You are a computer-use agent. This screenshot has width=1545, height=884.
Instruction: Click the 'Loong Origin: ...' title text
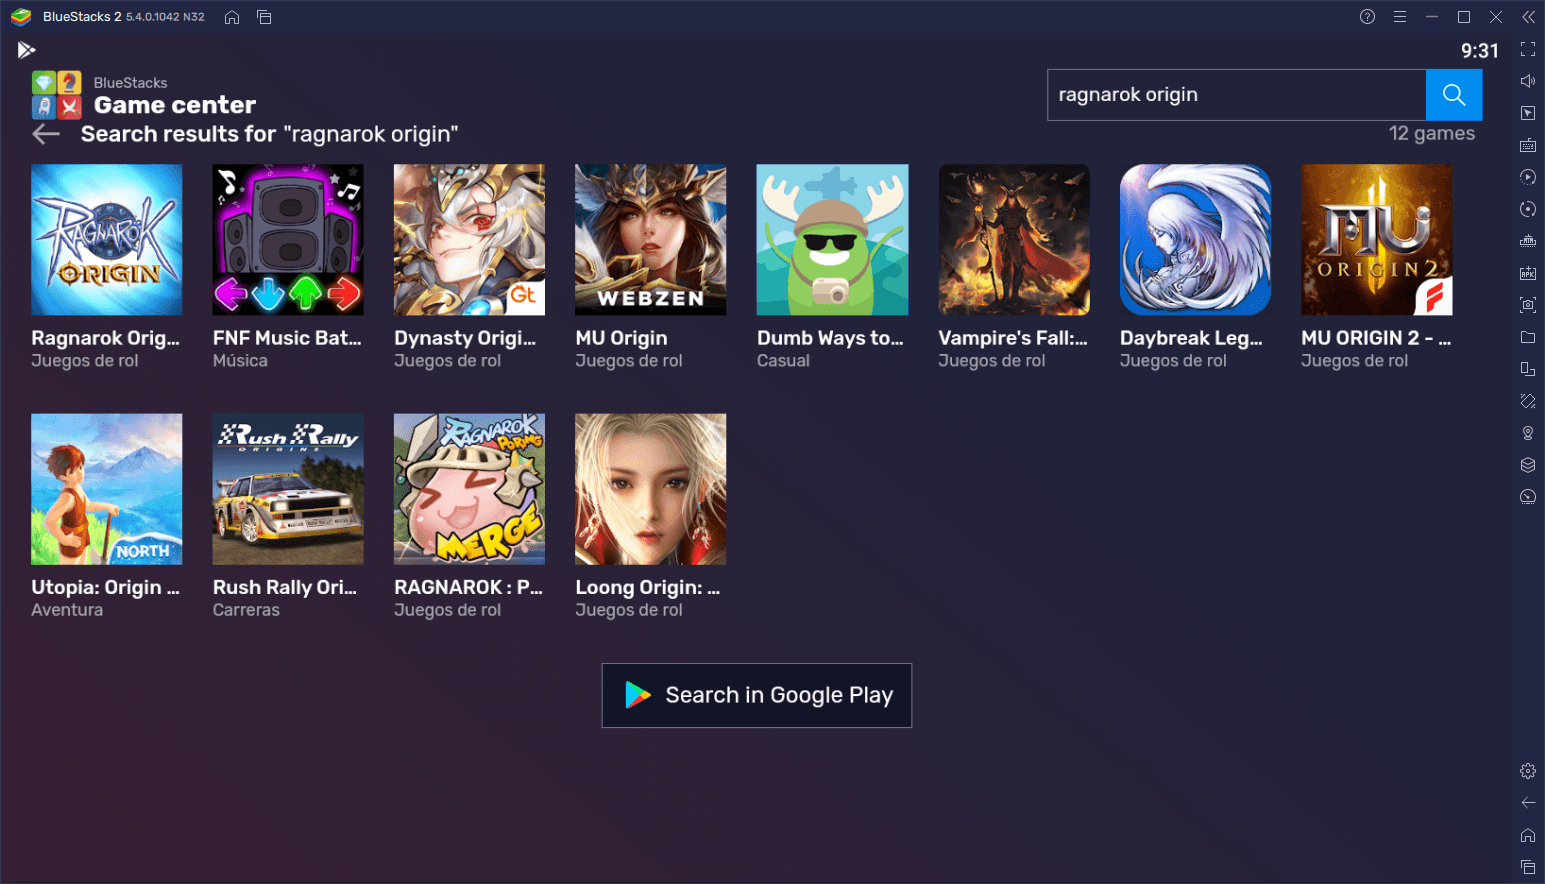pyautogui.click(x=648, y=587)
